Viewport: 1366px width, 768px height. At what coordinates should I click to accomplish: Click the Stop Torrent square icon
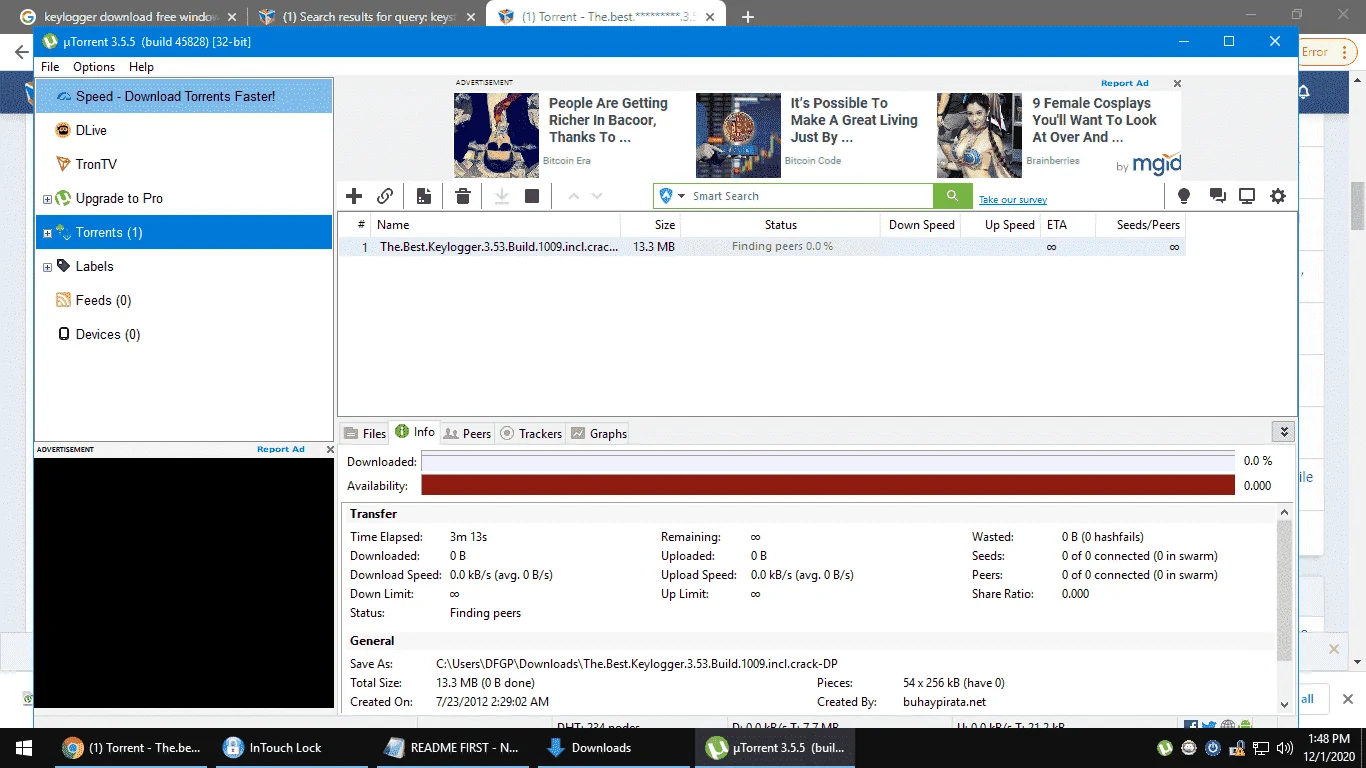(x=532, y=196)
